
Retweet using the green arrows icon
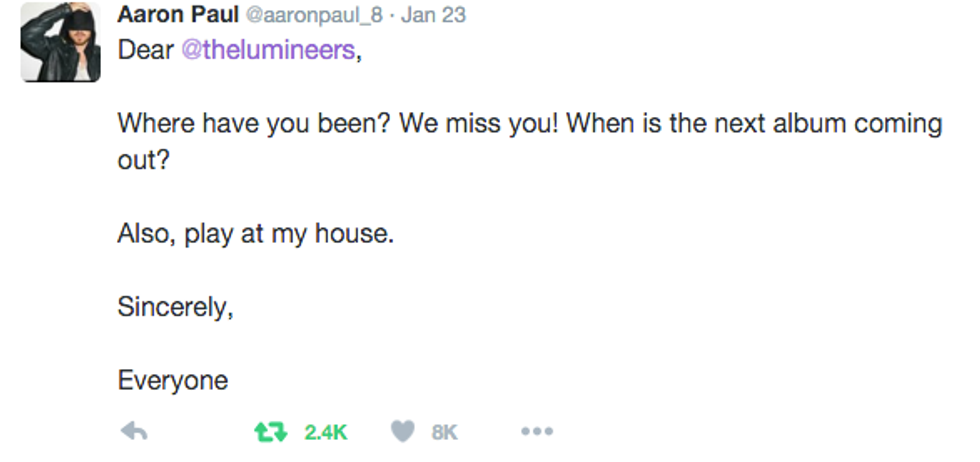coord(269,432)
